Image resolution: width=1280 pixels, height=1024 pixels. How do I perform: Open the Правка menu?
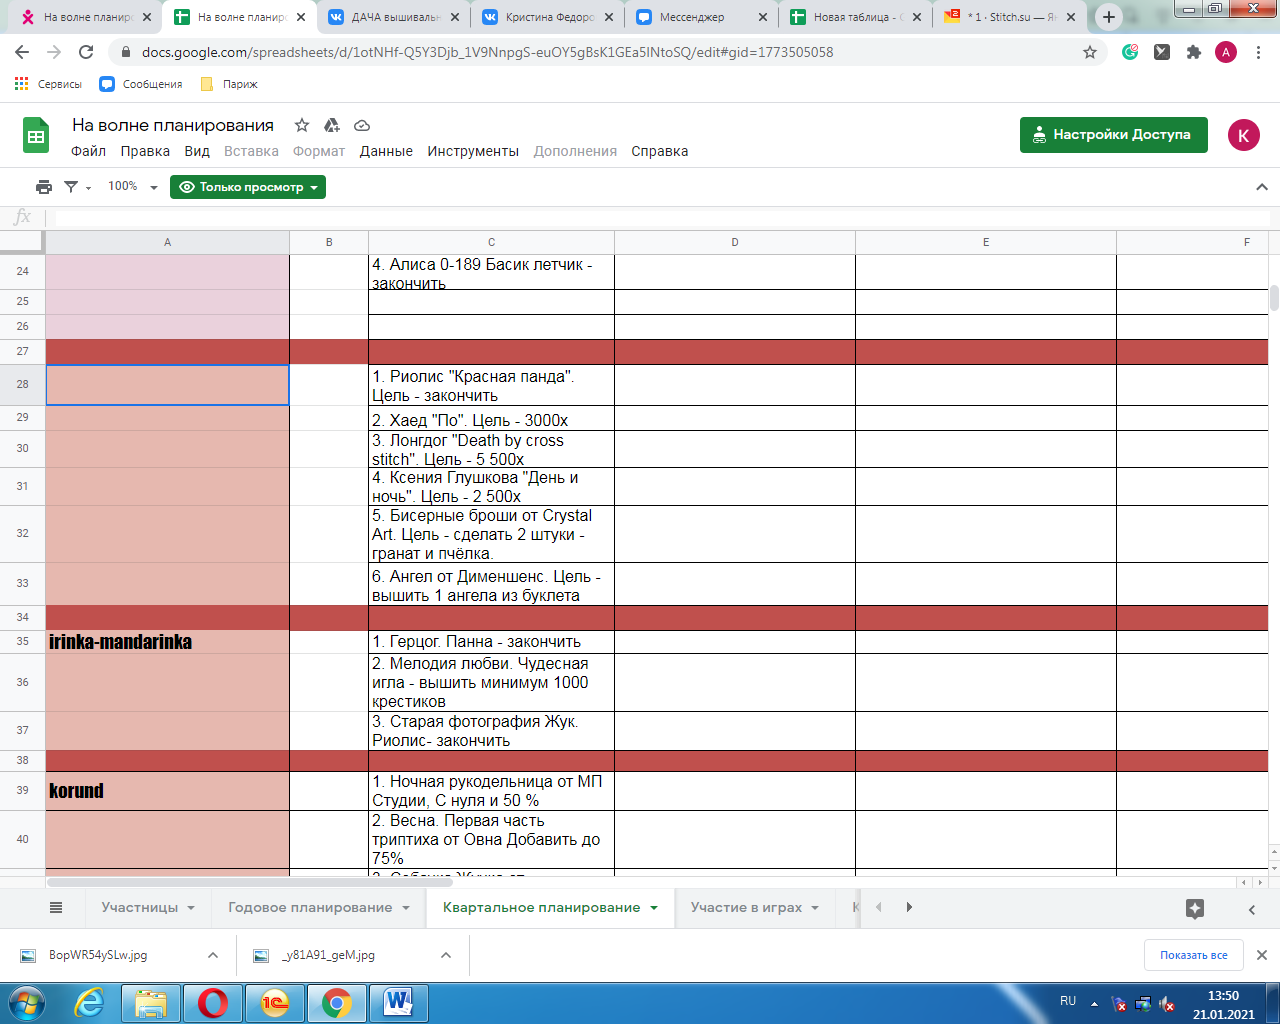(145, 151)
